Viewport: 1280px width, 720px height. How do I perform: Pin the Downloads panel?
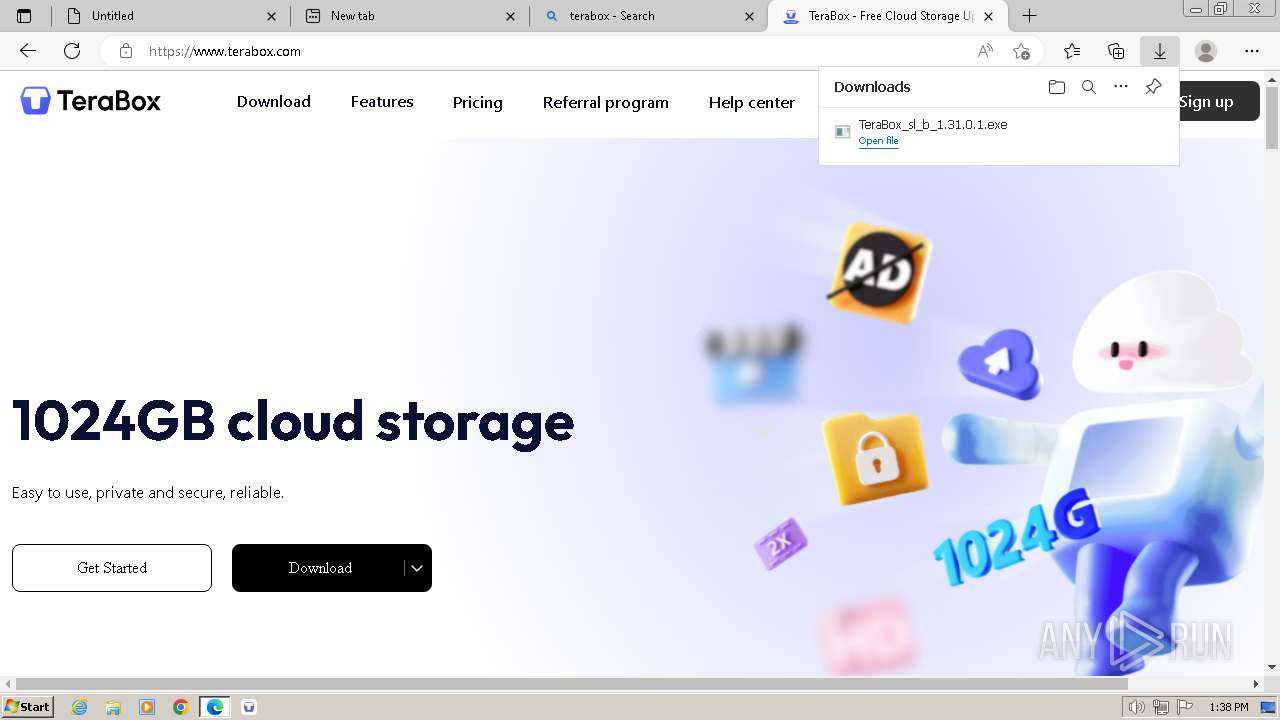(x=1153, y=87)
